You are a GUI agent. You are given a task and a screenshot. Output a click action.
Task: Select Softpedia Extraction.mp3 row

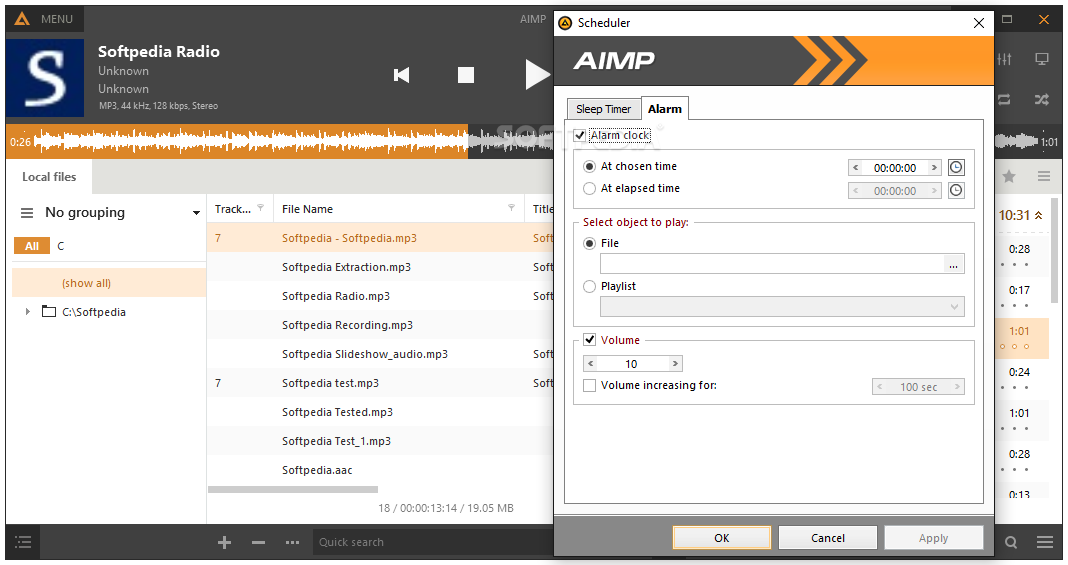coord(380,267)
